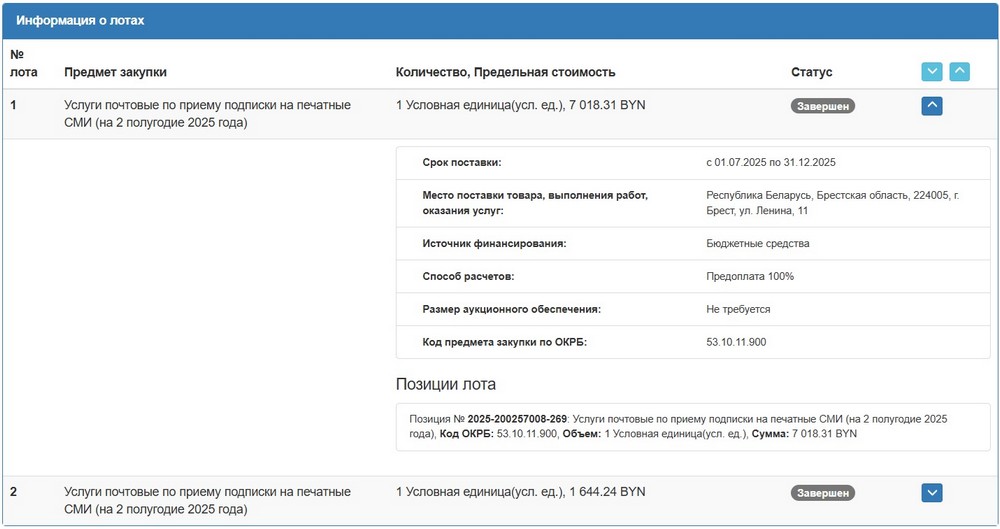Click the 'Завершен' status badge of lot 2
This screenshot has width=1000, height=529.
pyautogui.click(x=823, y=493)
